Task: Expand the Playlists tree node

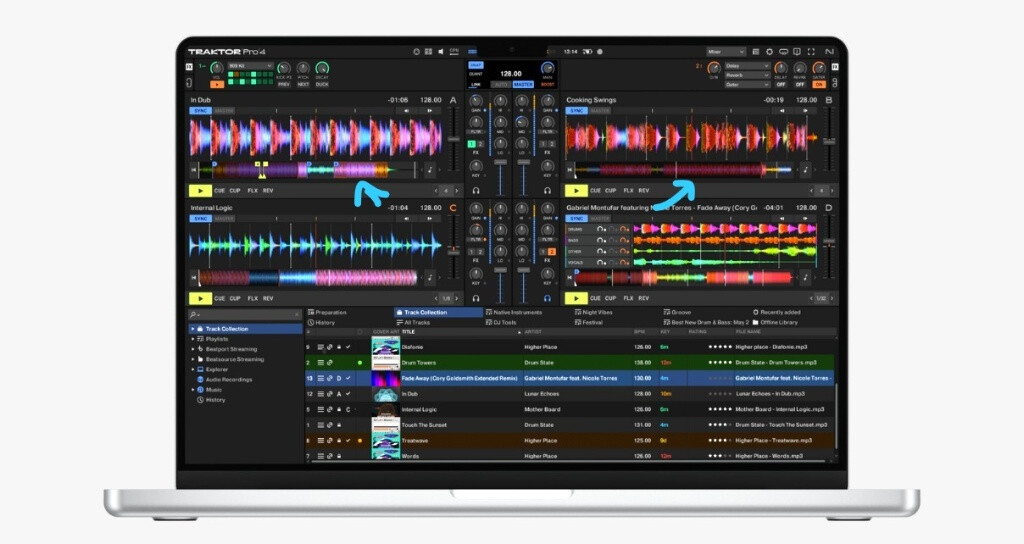Action: tap(193, 339)
